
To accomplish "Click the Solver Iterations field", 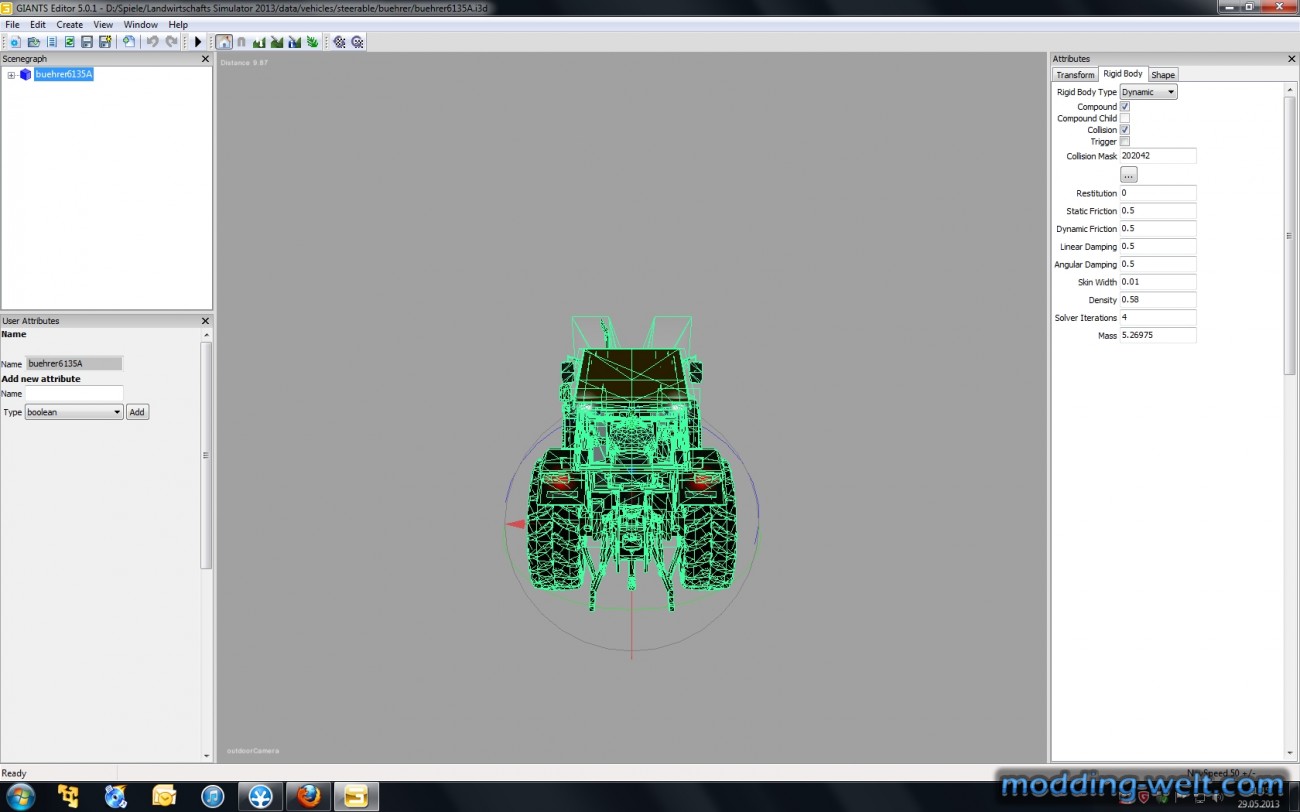I will point(1158,317).
